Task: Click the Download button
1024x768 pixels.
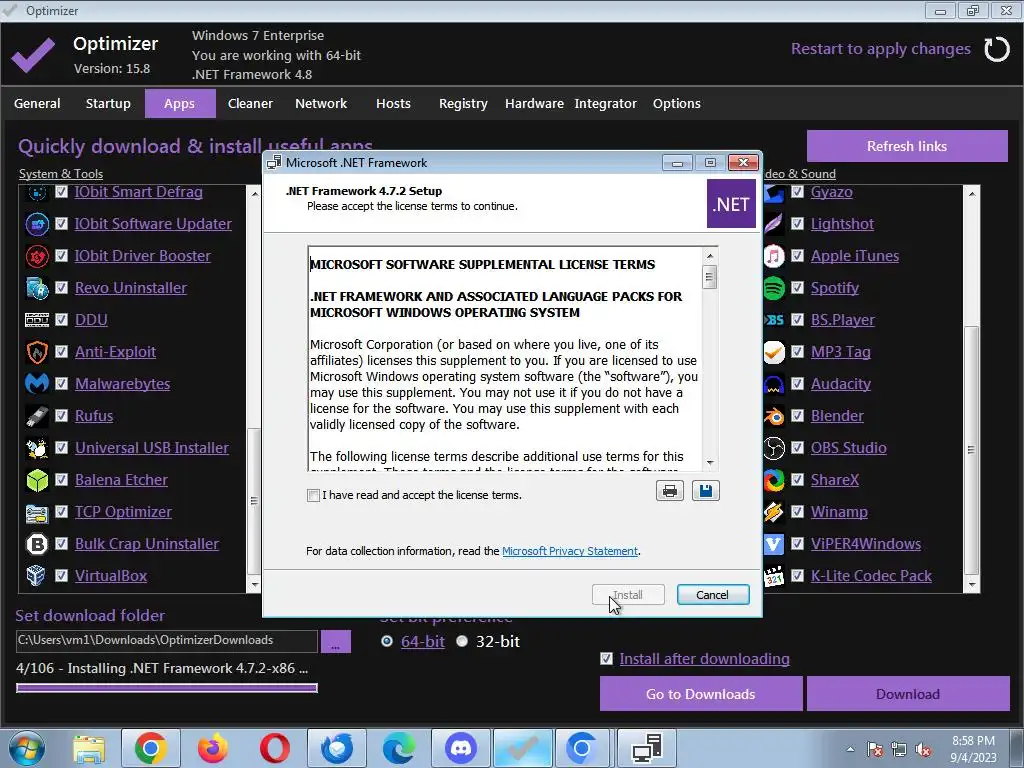Action: click(908, 694)
